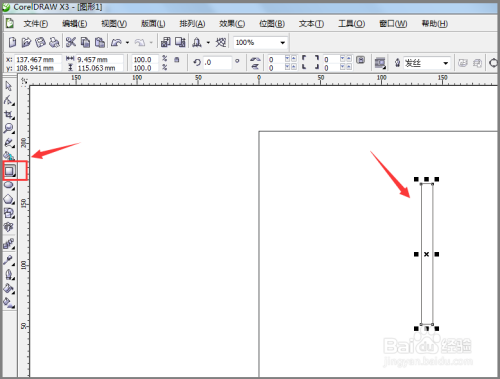This screenshot has height=379, width=500.
Task: Click the Copy toolbar icon
Action: coord(85,42)
